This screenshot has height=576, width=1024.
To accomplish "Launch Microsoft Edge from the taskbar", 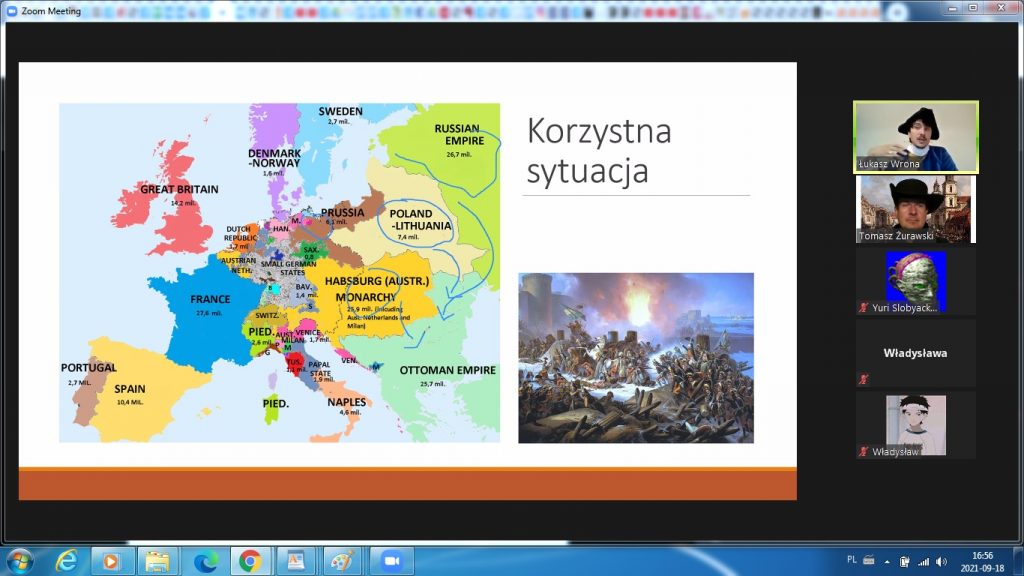I will [205, 560].
